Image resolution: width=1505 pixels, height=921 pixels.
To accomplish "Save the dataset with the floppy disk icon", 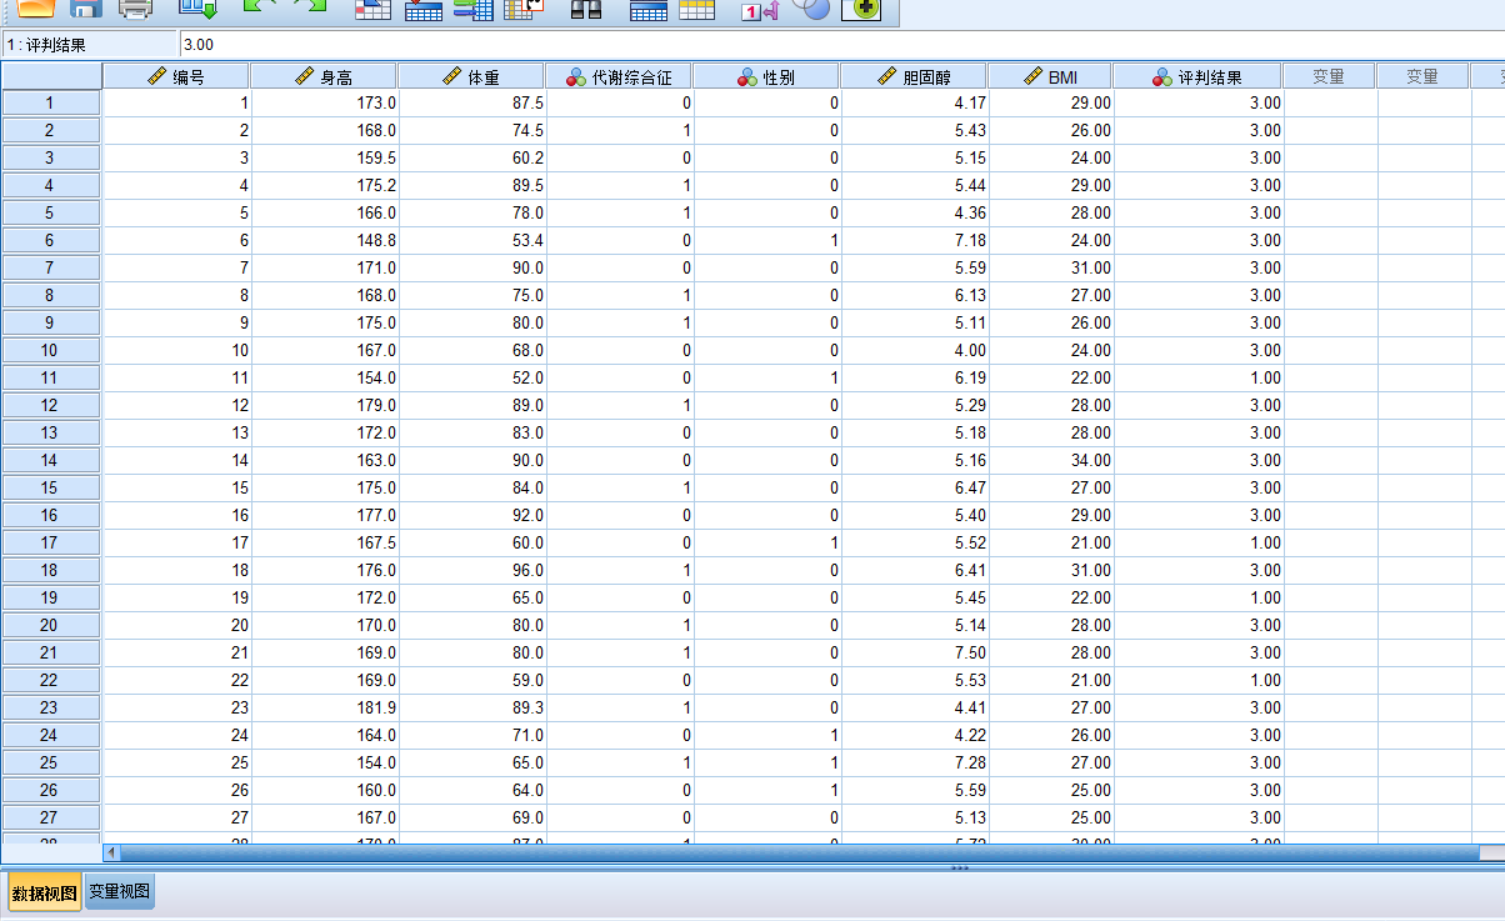I will point(86,9).
